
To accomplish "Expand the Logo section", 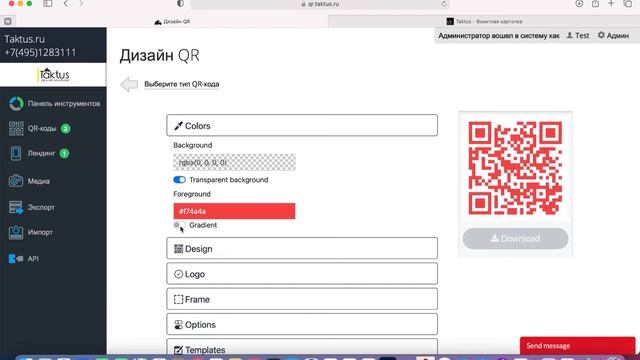I will click(302, 273).
